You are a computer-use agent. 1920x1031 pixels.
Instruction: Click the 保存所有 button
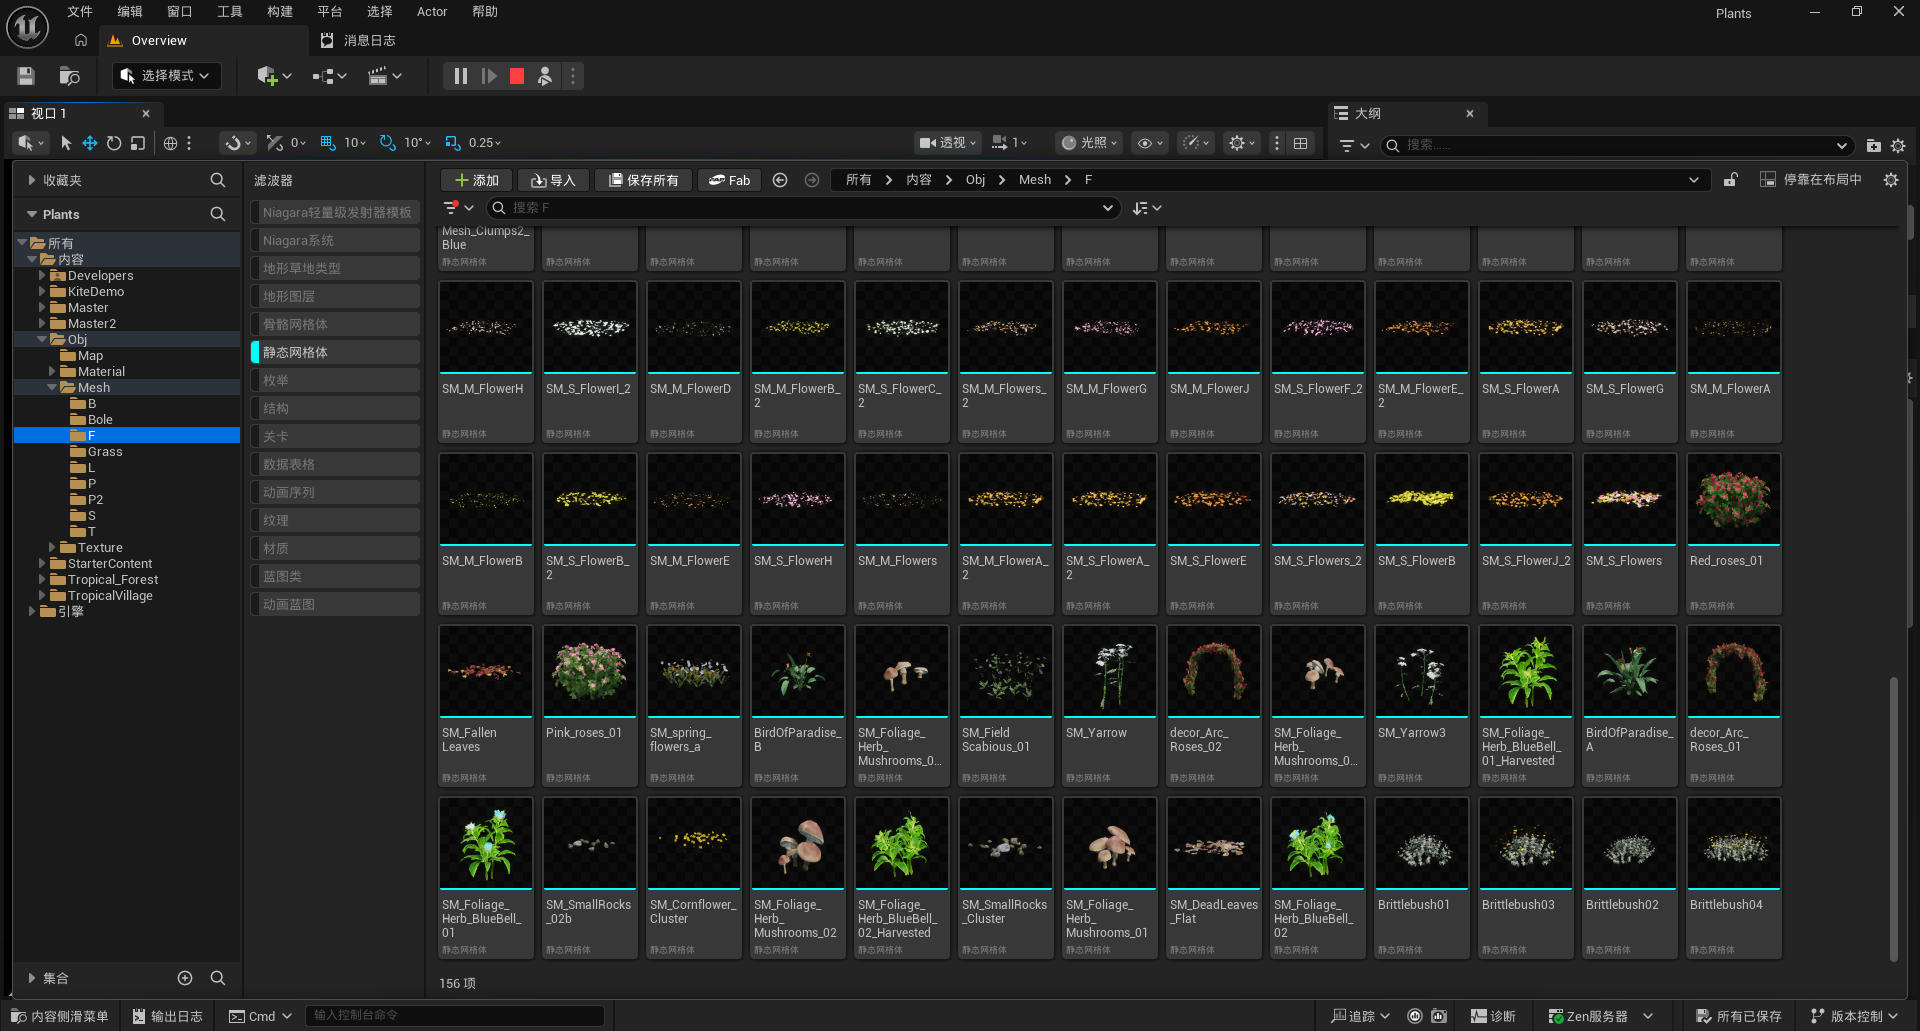[643, 180]
